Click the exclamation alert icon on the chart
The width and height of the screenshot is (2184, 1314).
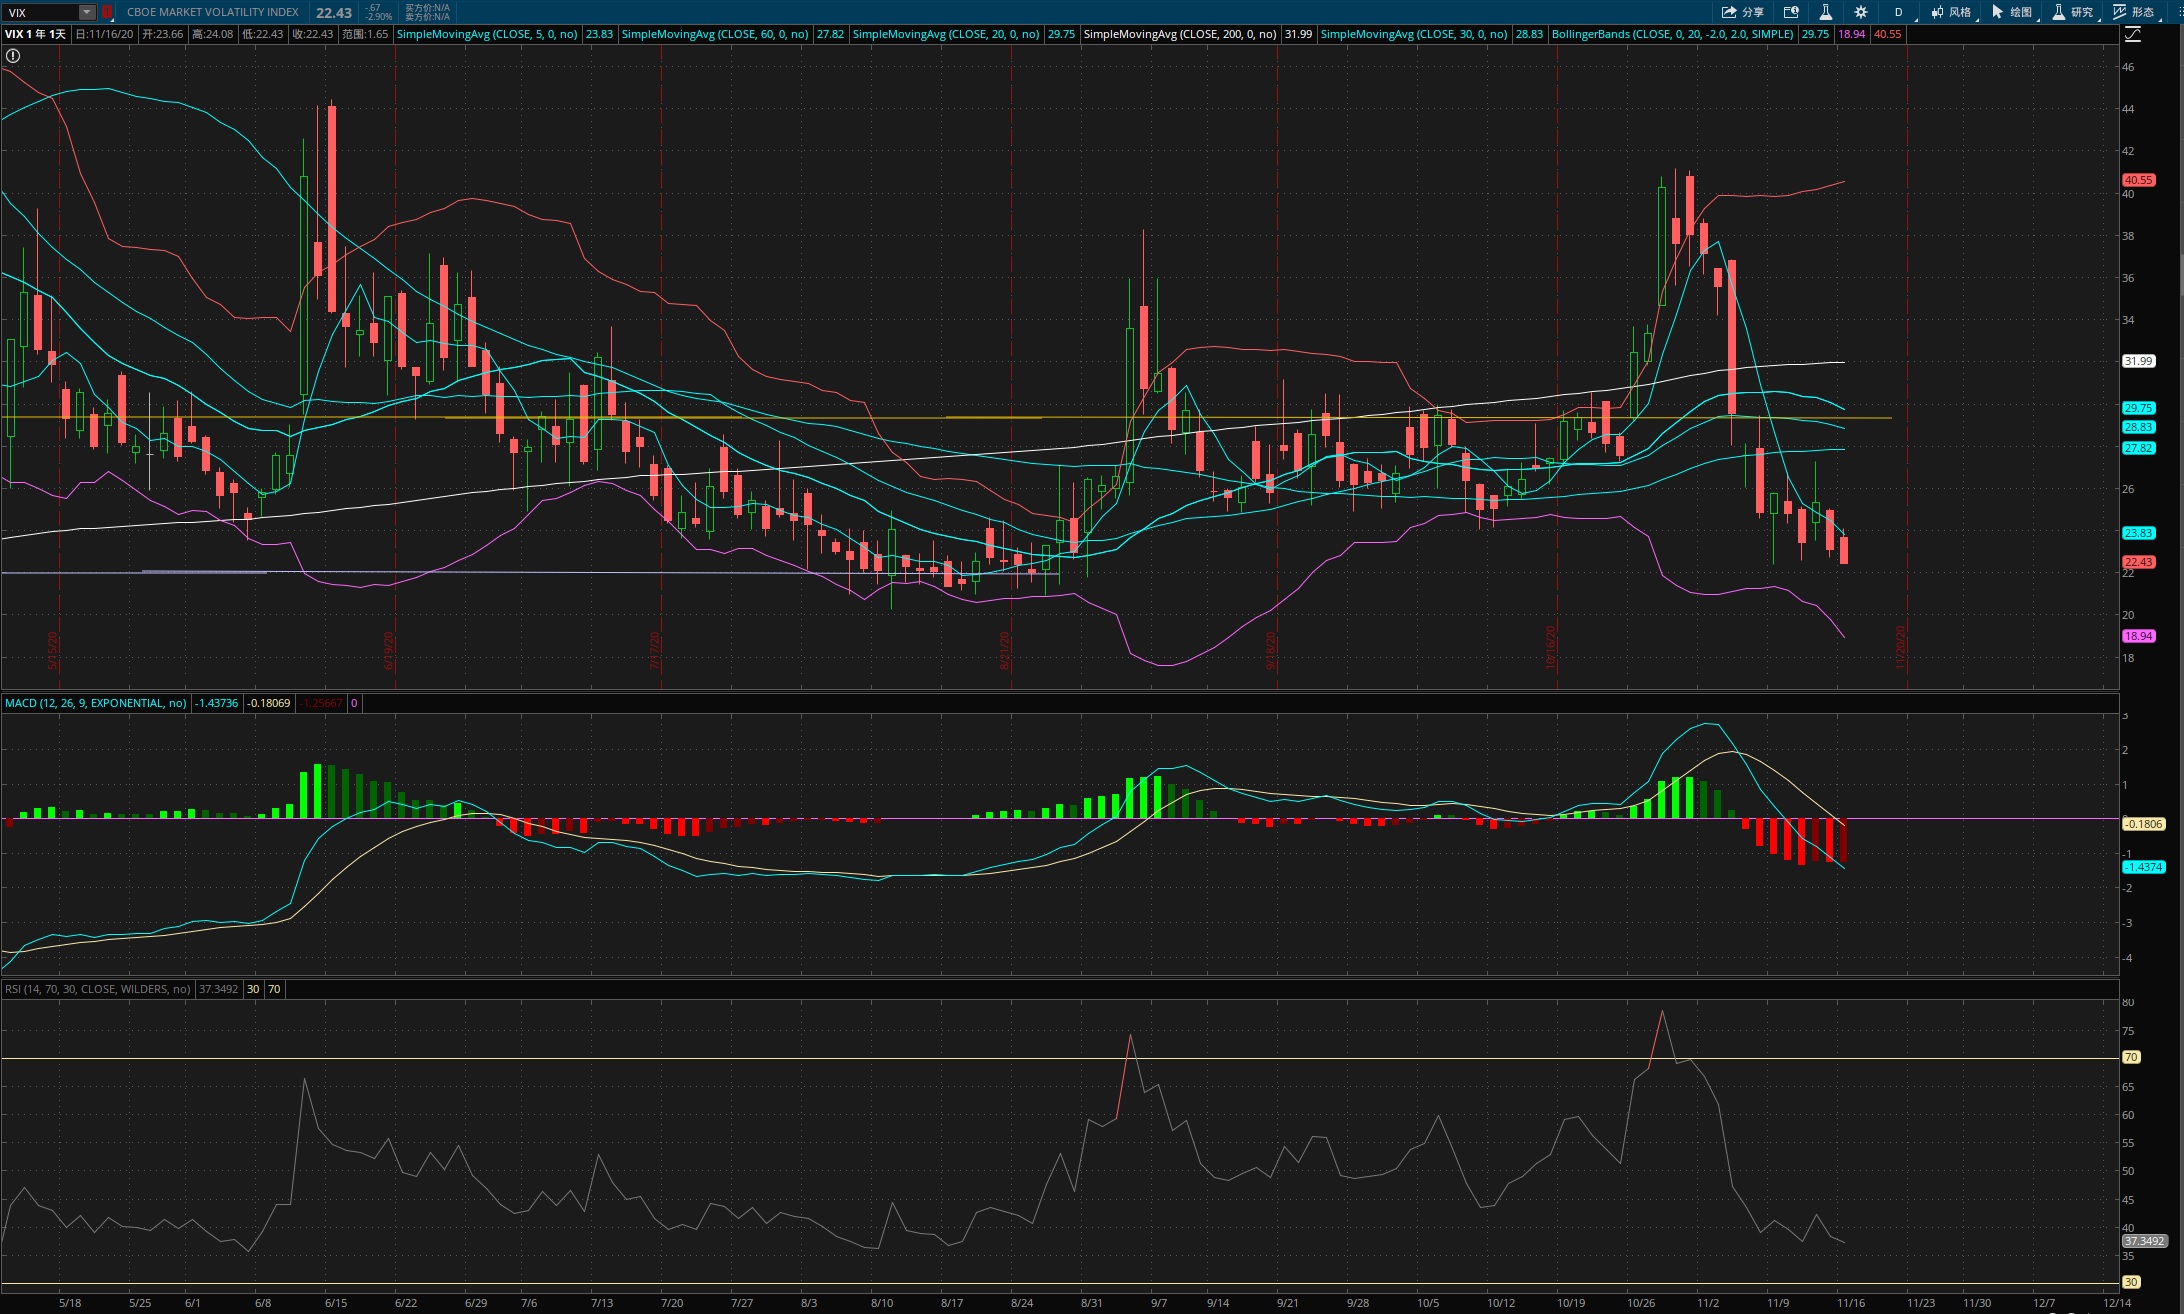13,56
